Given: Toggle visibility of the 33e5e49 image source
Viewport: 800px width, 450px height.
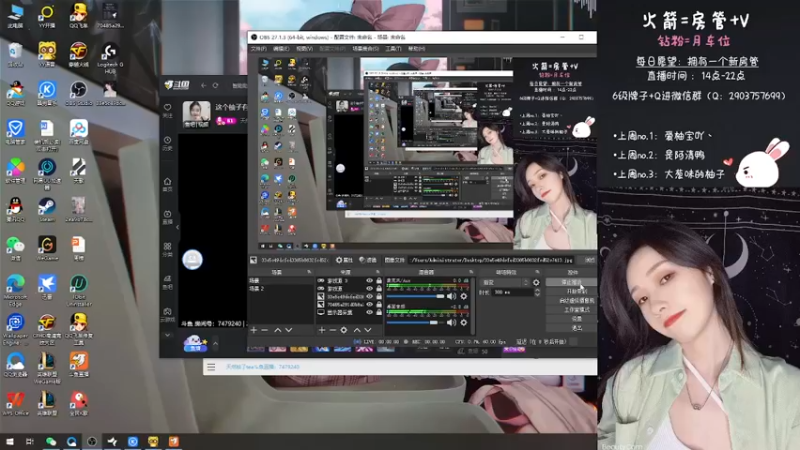Looking at the screenshot, I should [369, 296].
